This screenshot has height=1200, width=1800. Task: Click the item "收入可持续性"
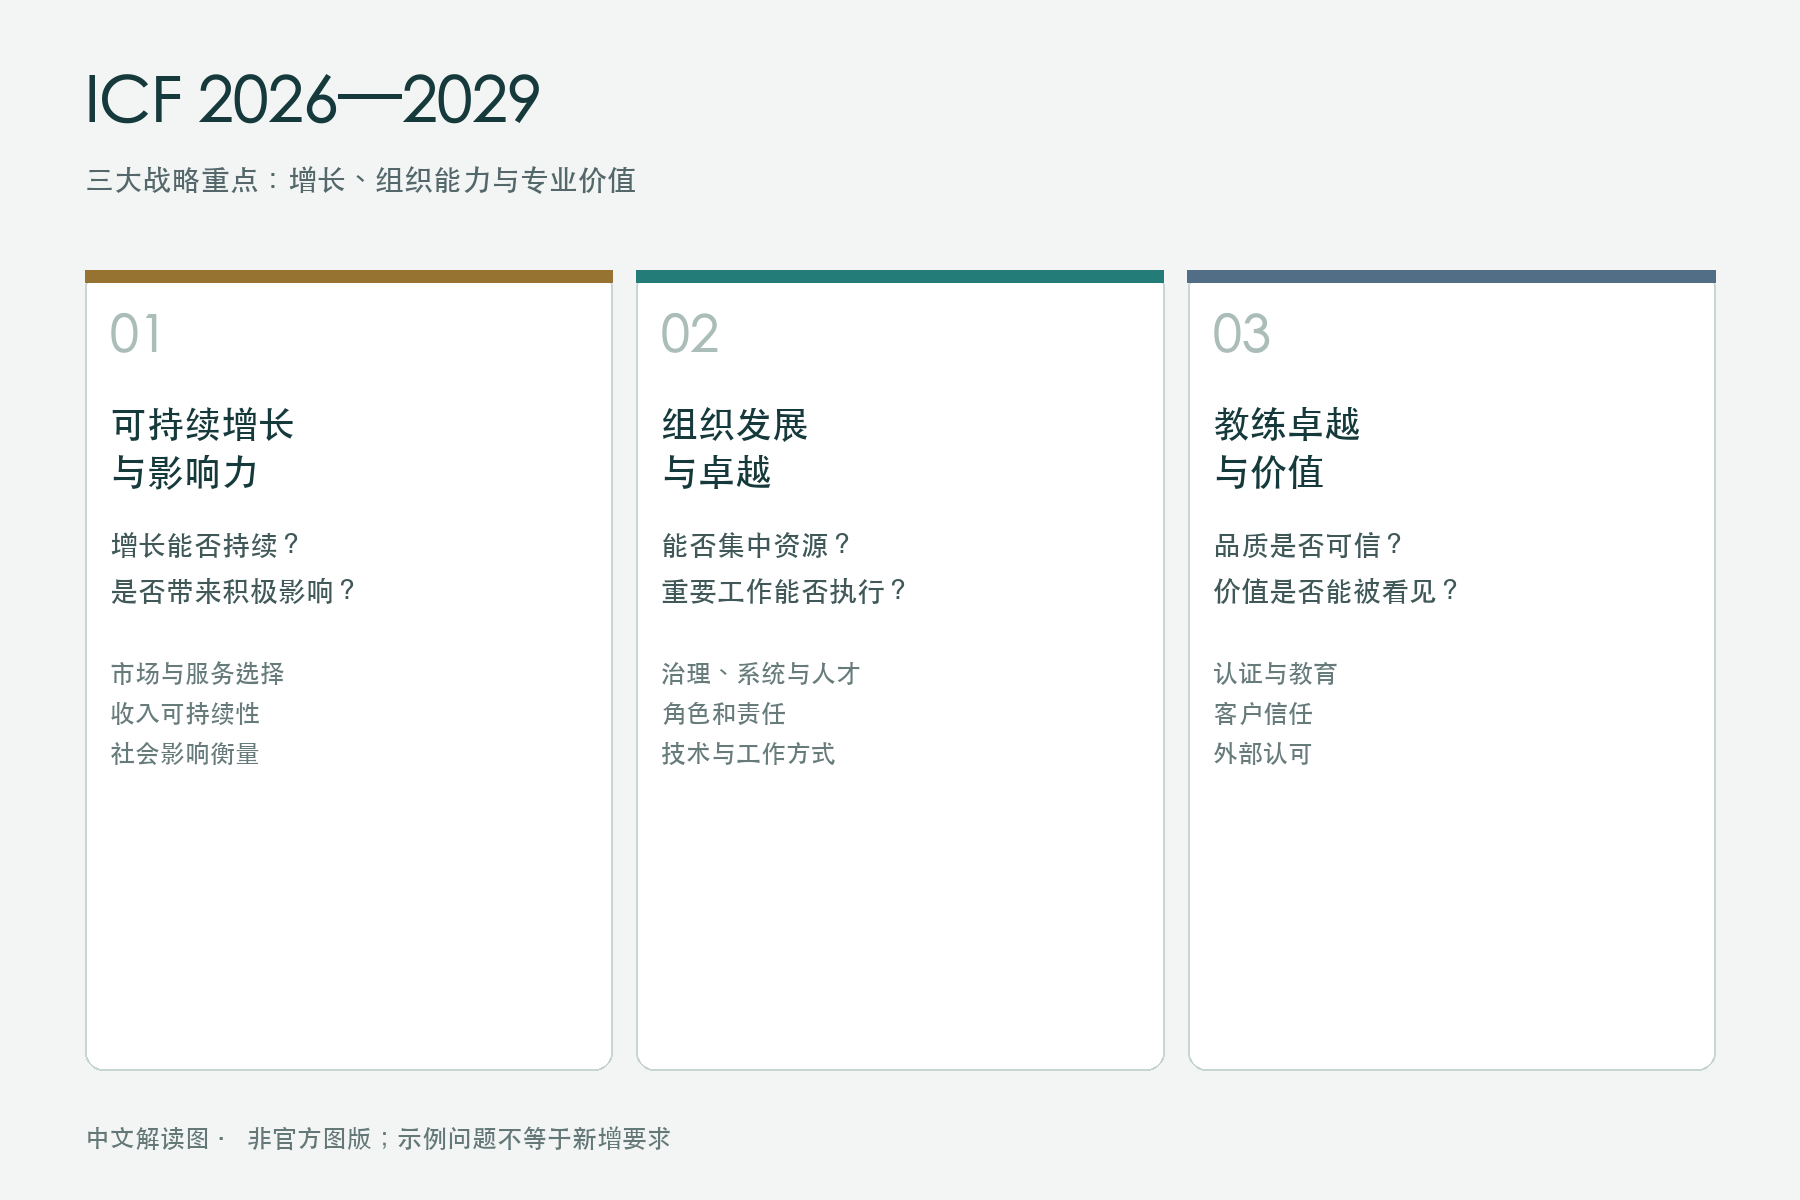point(185,714)
